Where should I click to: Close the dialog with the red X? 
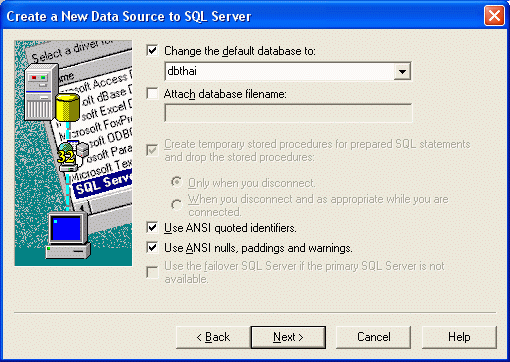pos(494,16)
